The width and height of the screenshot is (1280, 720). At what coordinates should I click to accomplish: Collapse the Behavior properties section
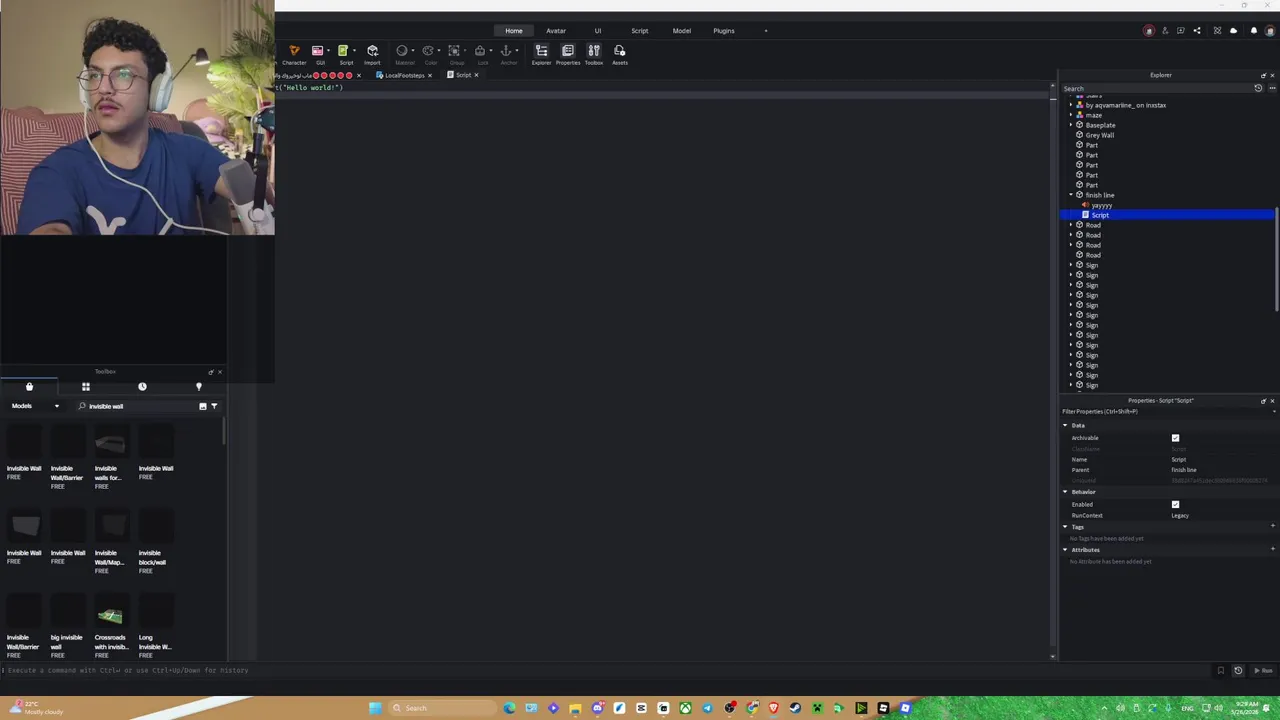click(1065, 492)
